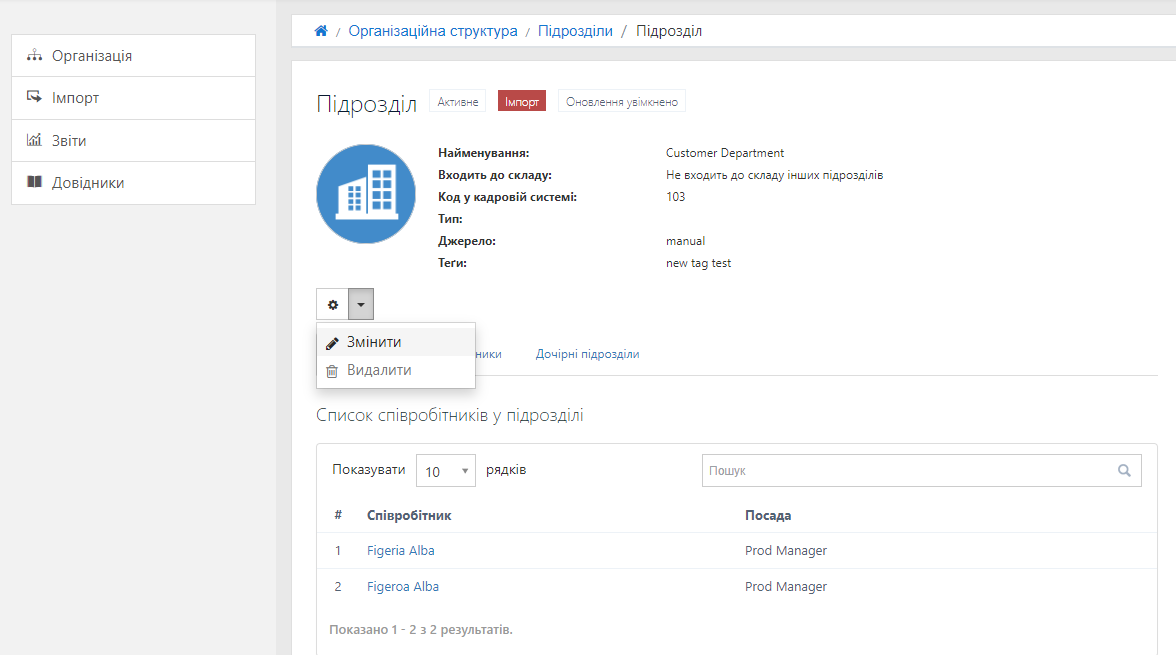
Task: Open Довідники in the sidebar
Action: click(x=134, y=182)
